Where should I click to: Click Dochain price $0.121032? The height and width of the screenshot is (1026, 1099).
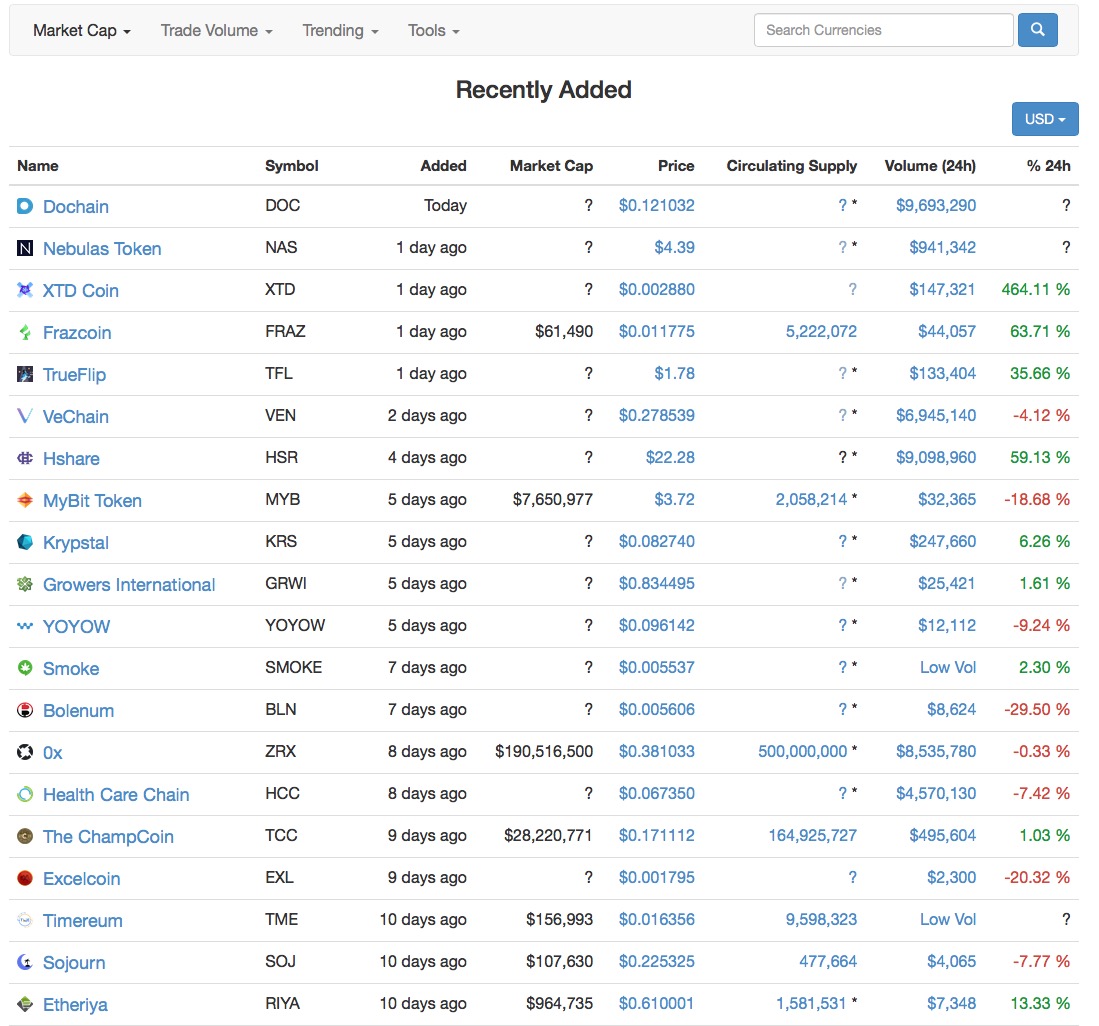pos(657,205)
